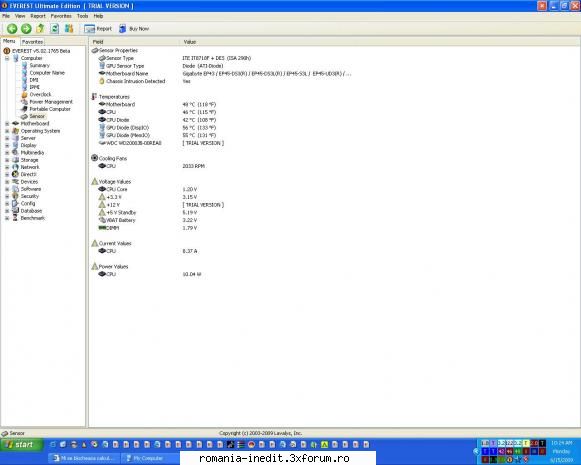Expand the Network tree node
This screenshot has height=465, width=581.
coord(7,167)
